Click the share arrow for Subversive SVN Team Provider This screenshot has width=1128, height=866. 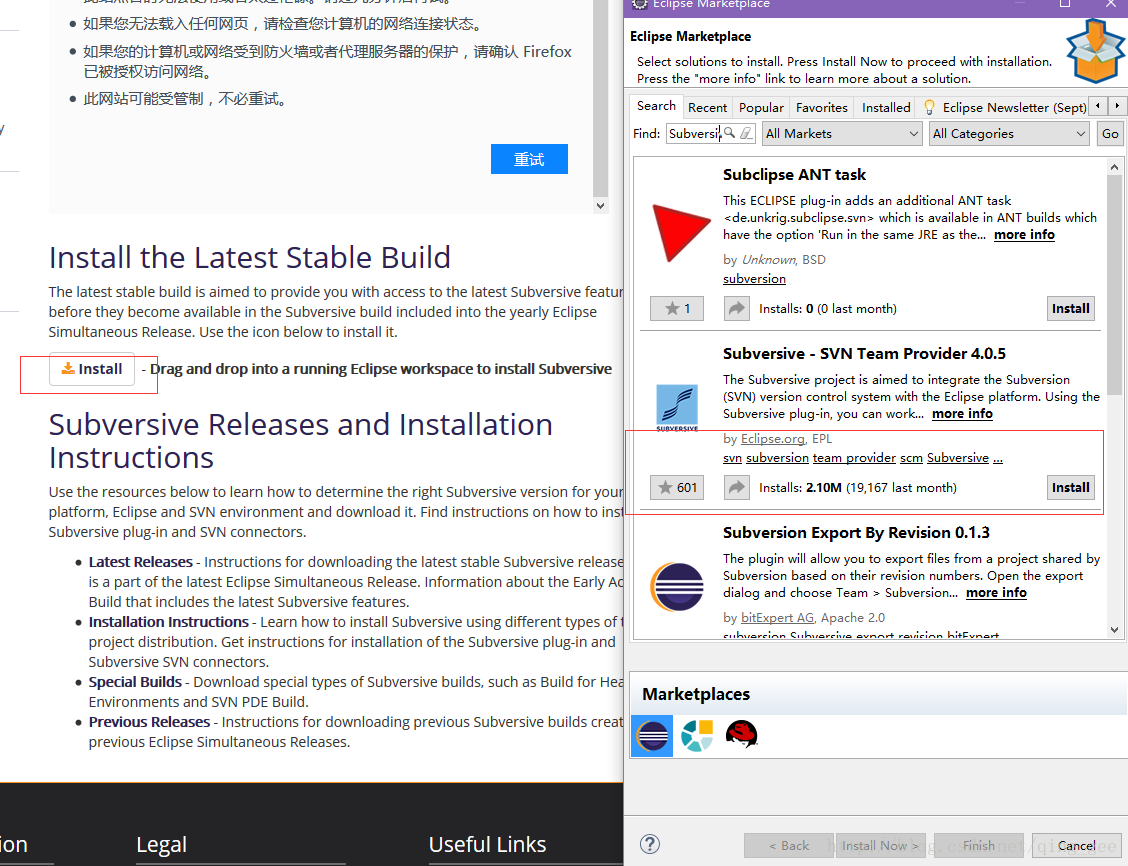(736, 488)
